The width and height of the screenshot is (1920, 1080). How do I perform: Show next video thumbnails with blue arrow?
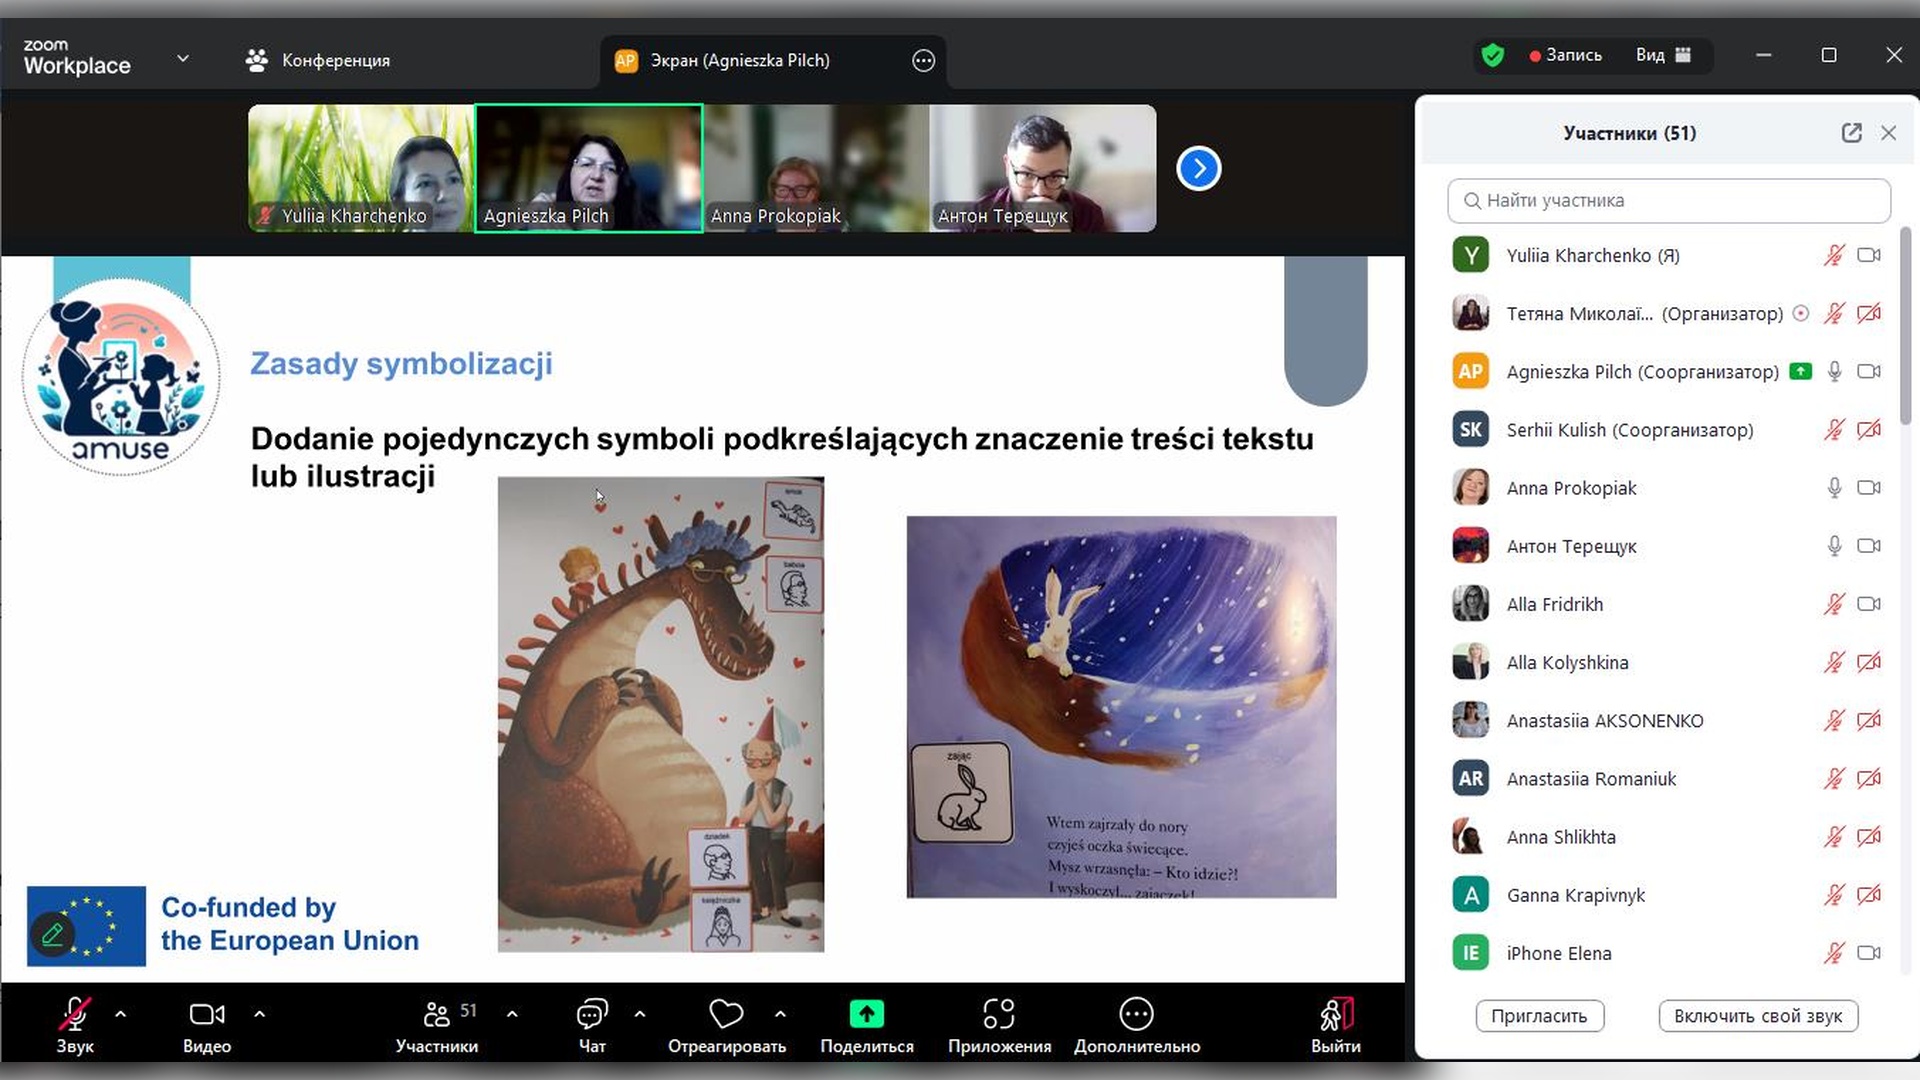[x=1198, y=168]
